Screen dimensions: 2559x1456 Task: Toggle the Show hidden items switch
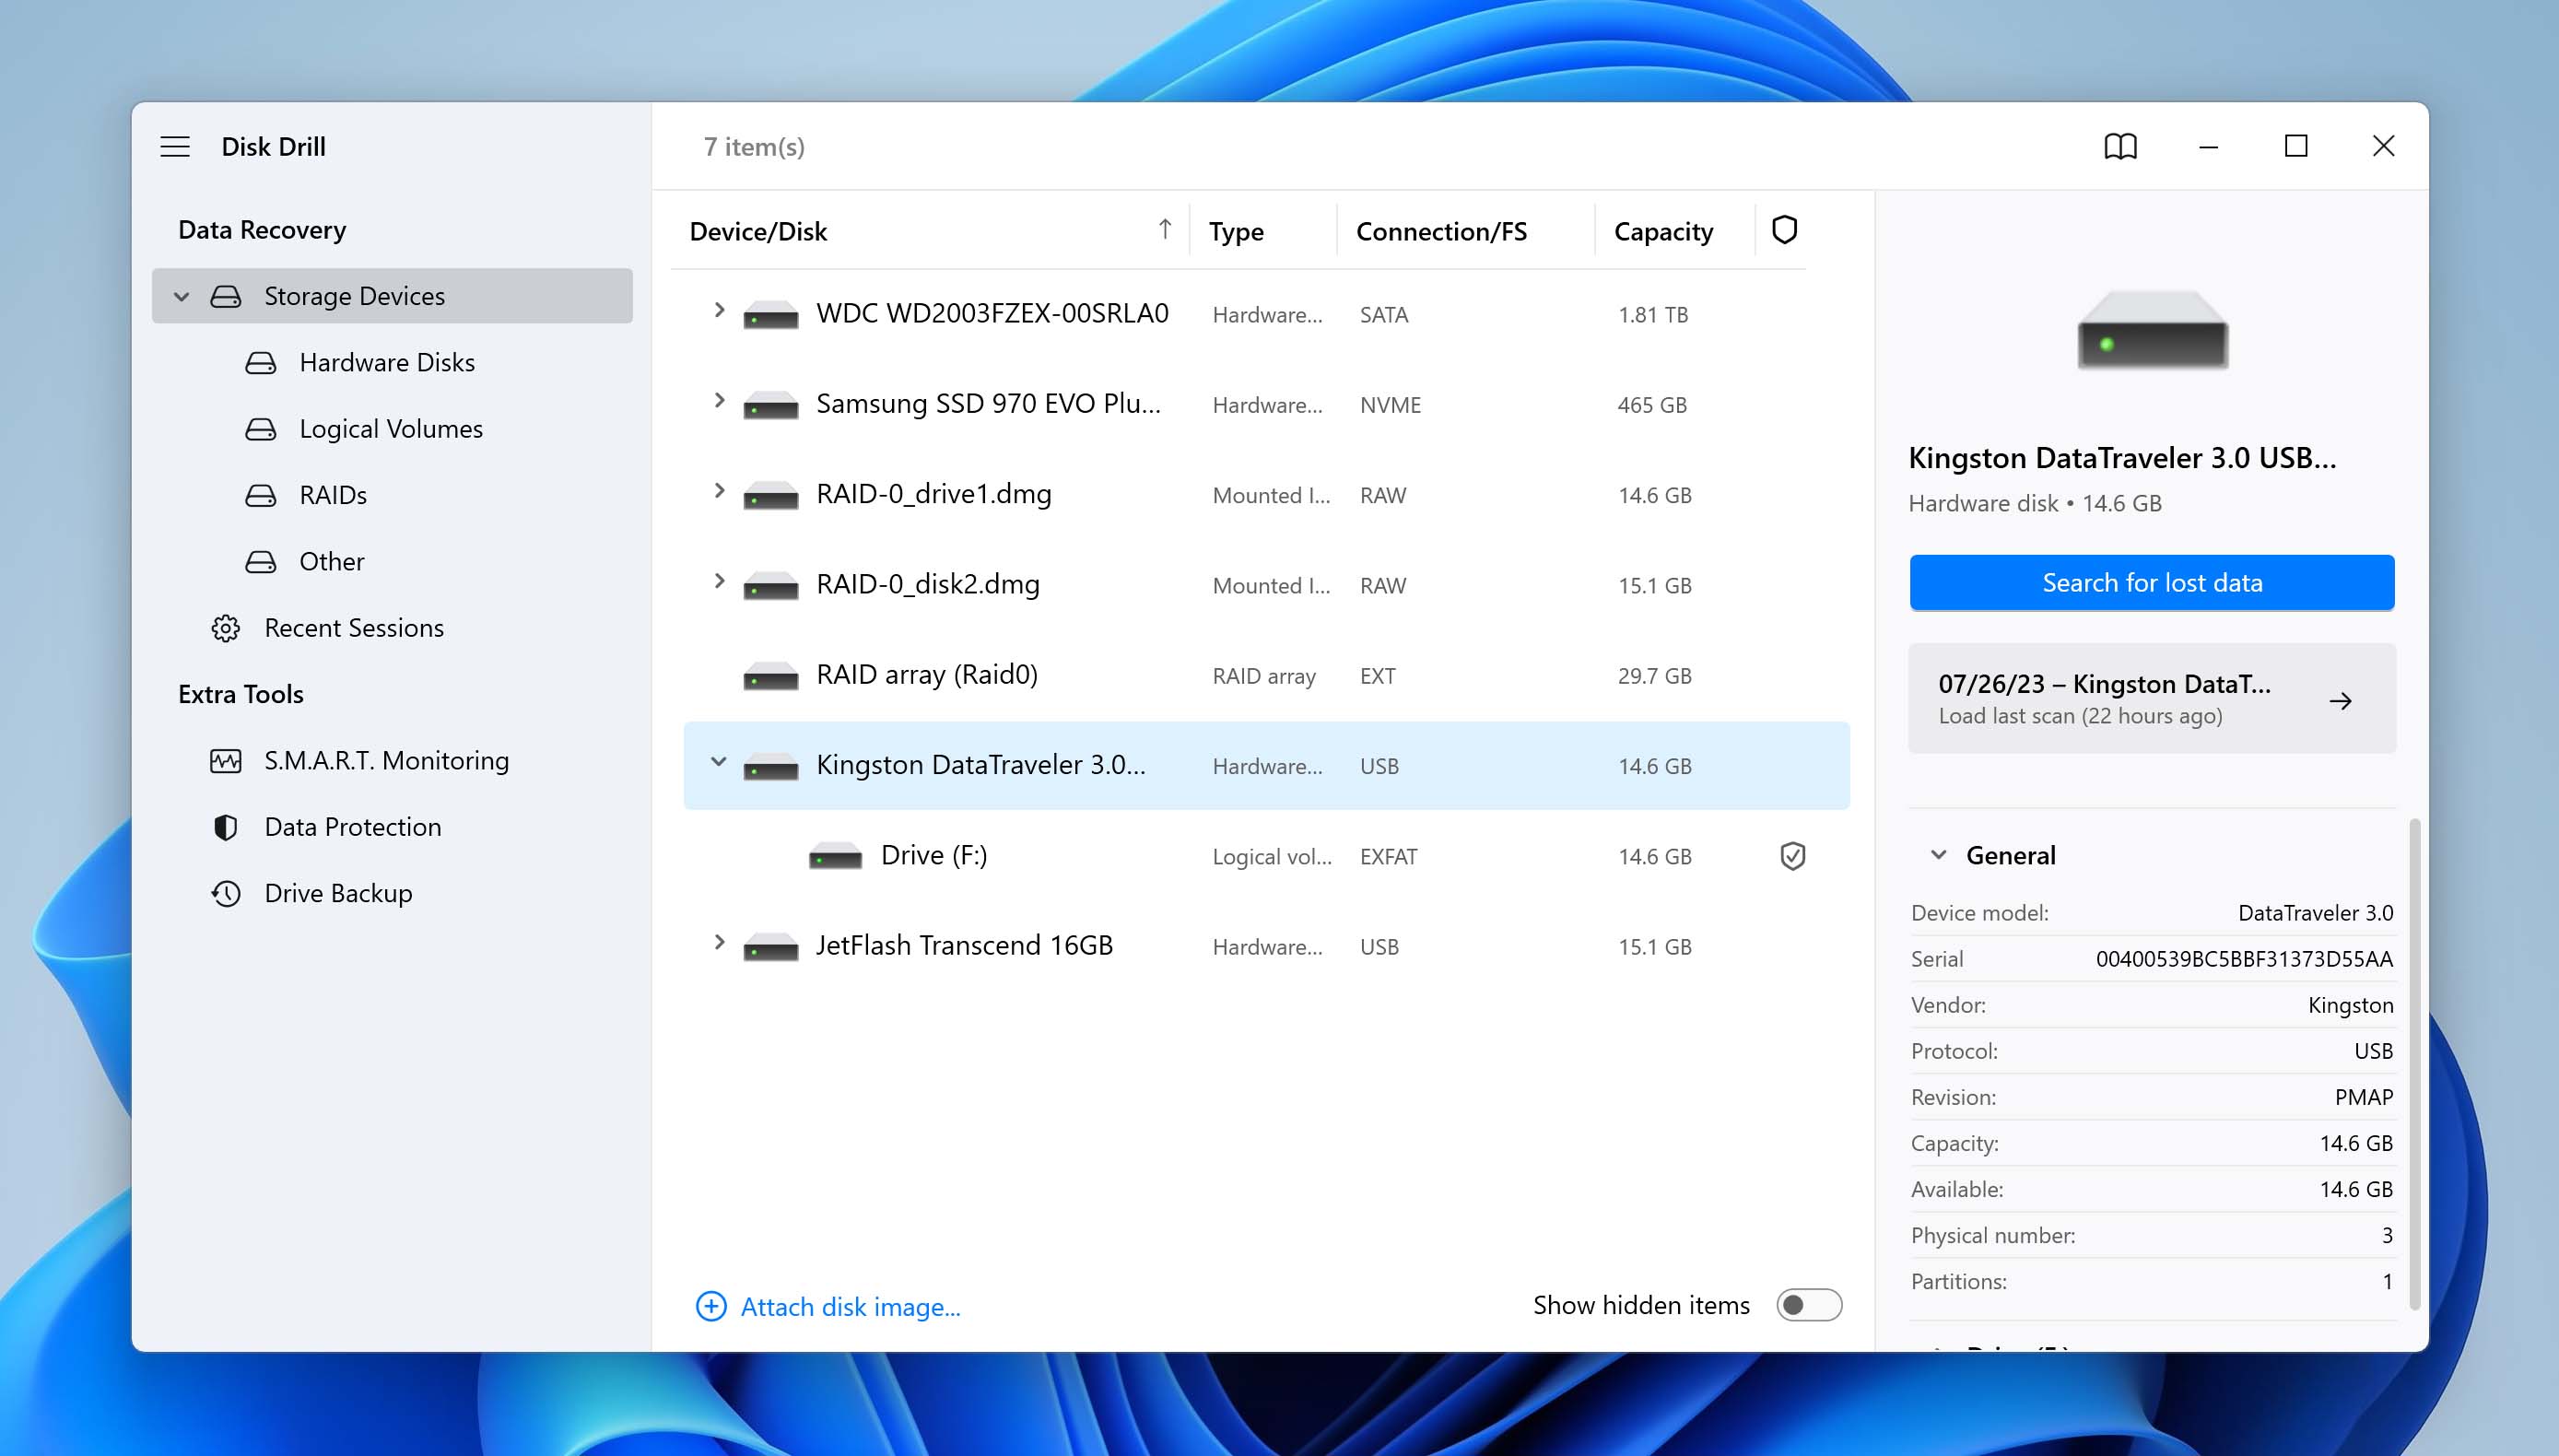1809,1305
